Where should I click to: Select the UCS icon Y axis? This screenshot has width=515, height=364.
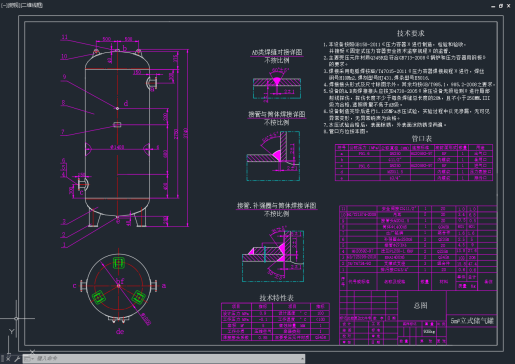11,331
